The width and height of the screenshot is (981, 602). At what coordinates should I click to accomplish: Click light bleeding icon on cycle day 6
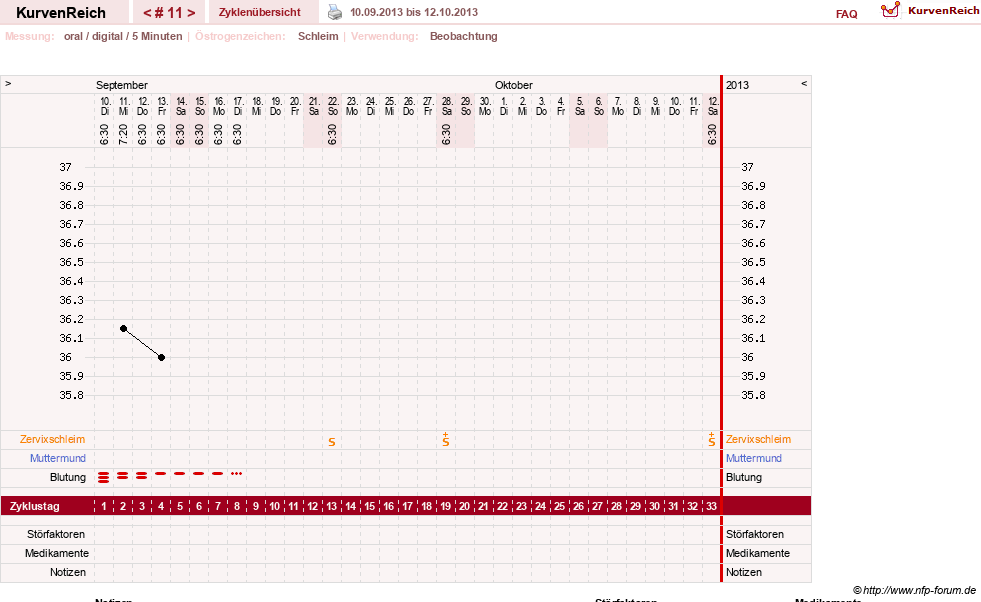[198, 474]
